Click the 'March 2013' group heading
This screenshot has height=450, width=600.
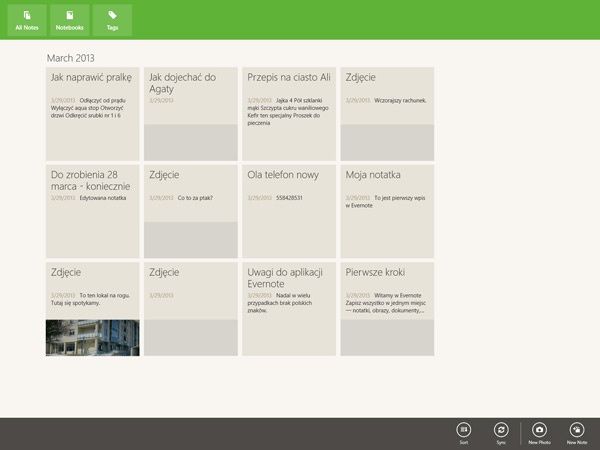[70, 58]
